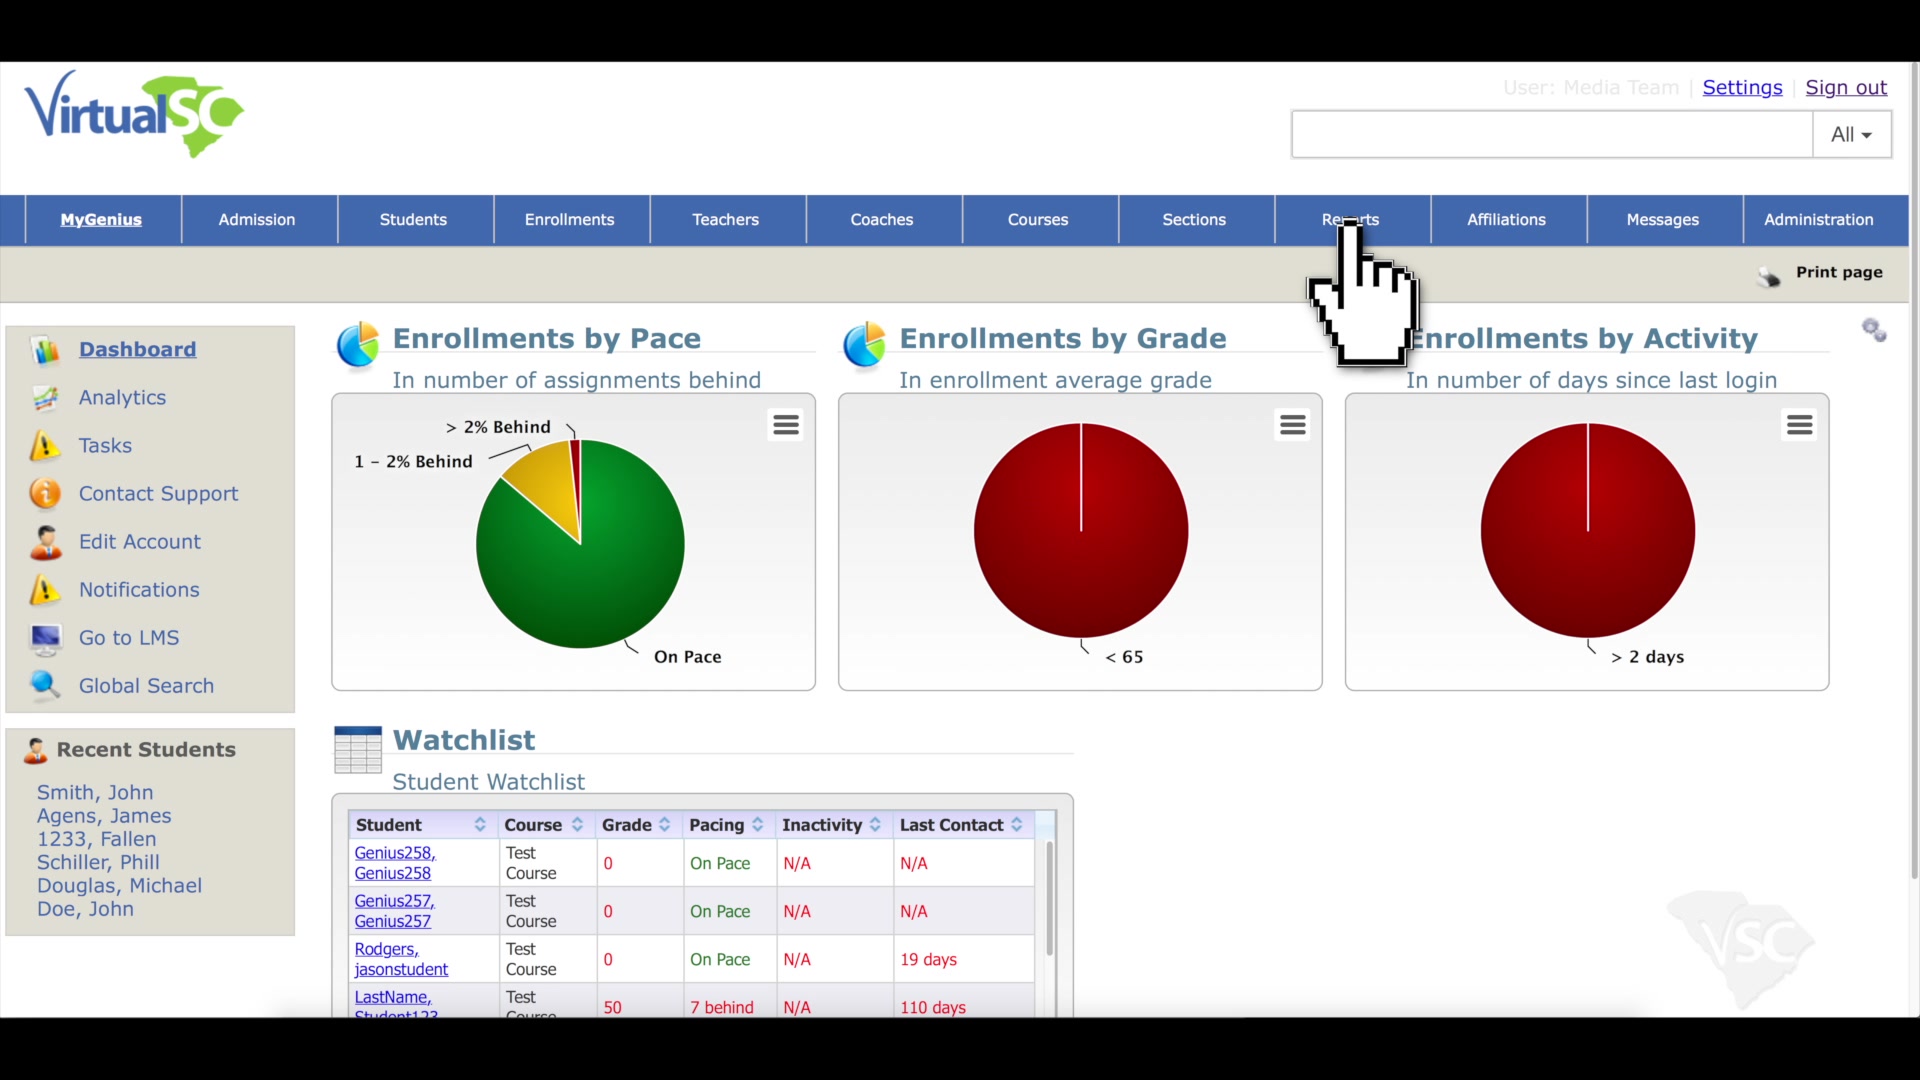The image size is (1920, 1080).
Task: Open the Enrollments by Grade chart menu
Action: pos(1293,425)
